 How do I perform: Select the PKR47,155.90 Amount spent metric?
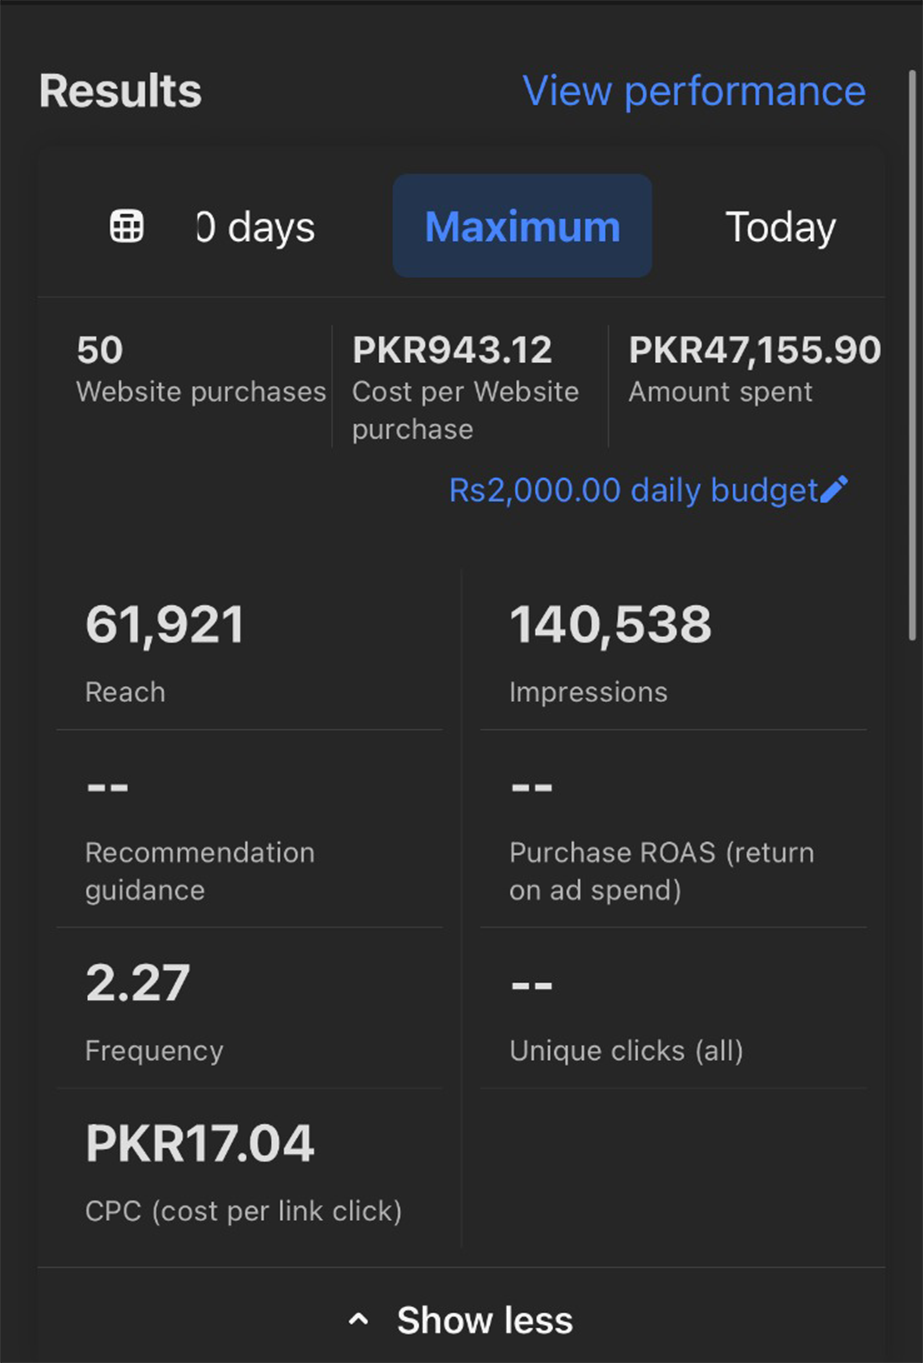(754, 370)
